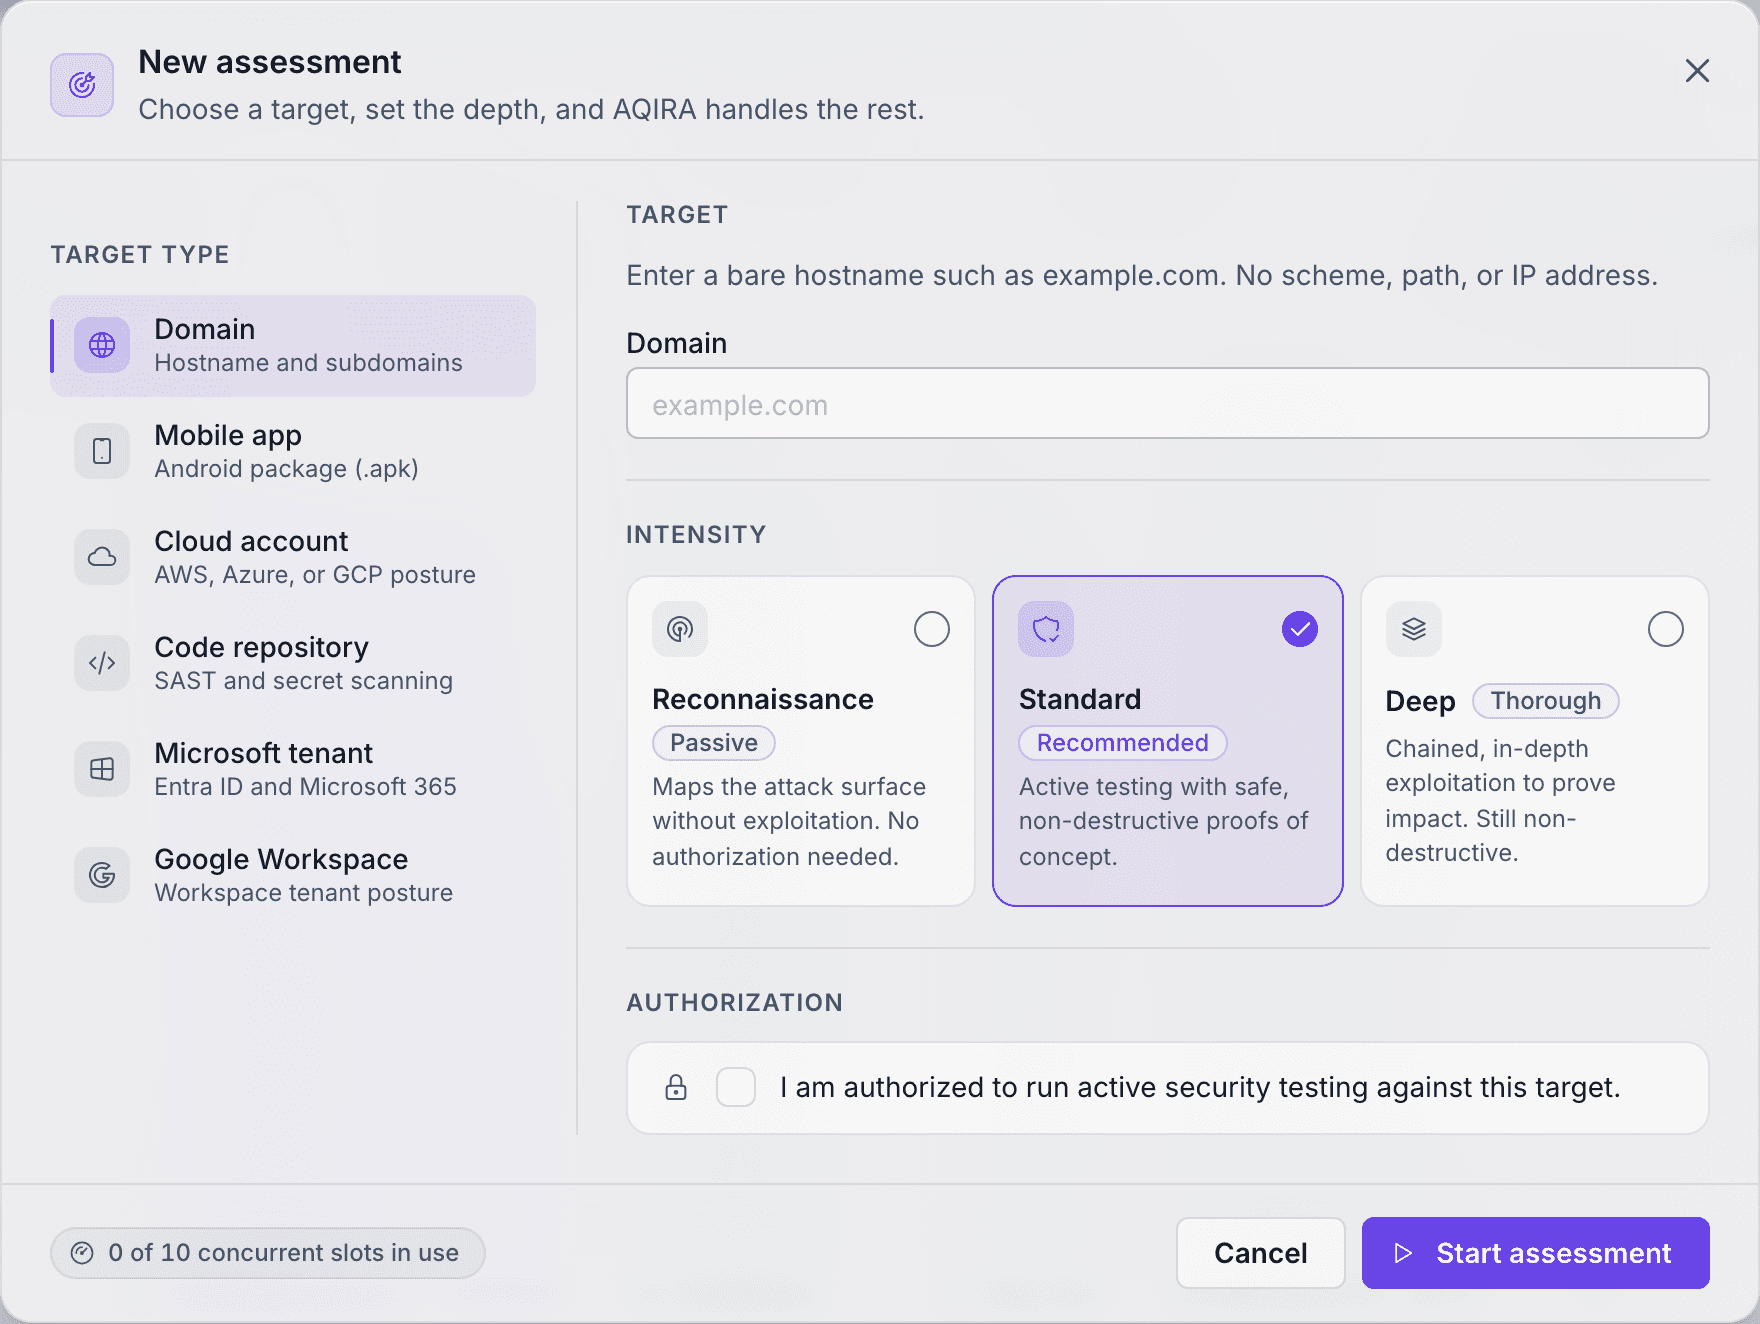
Task: Click 'Hostname and subdomains' subtitle
Action: point(308,363)
